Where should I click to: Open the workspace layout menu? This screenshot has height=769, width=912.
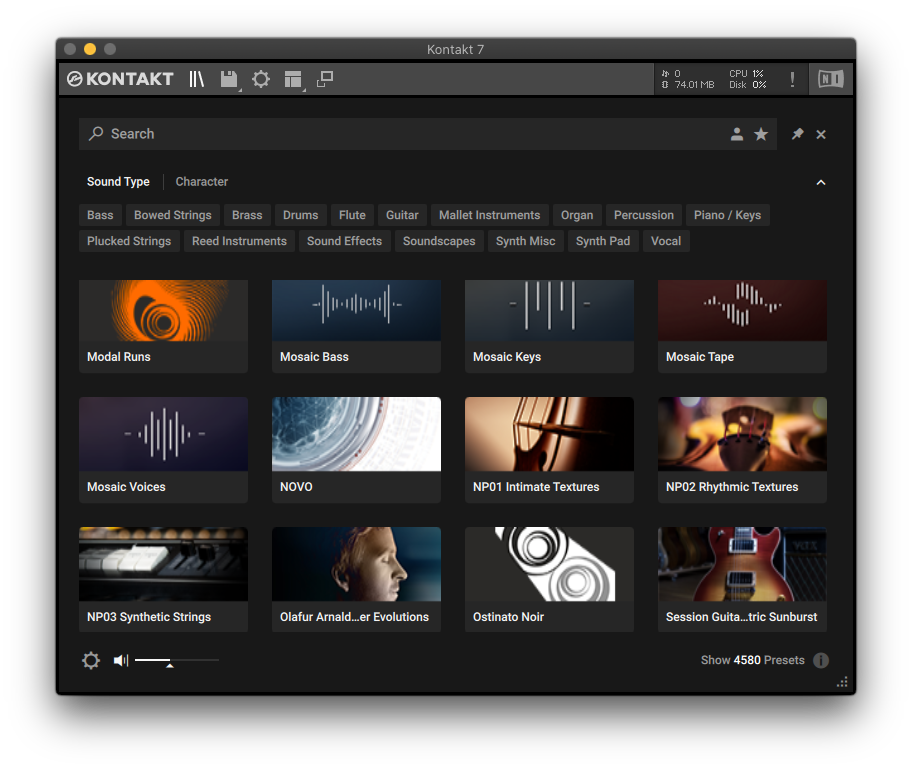click(292, 79)
